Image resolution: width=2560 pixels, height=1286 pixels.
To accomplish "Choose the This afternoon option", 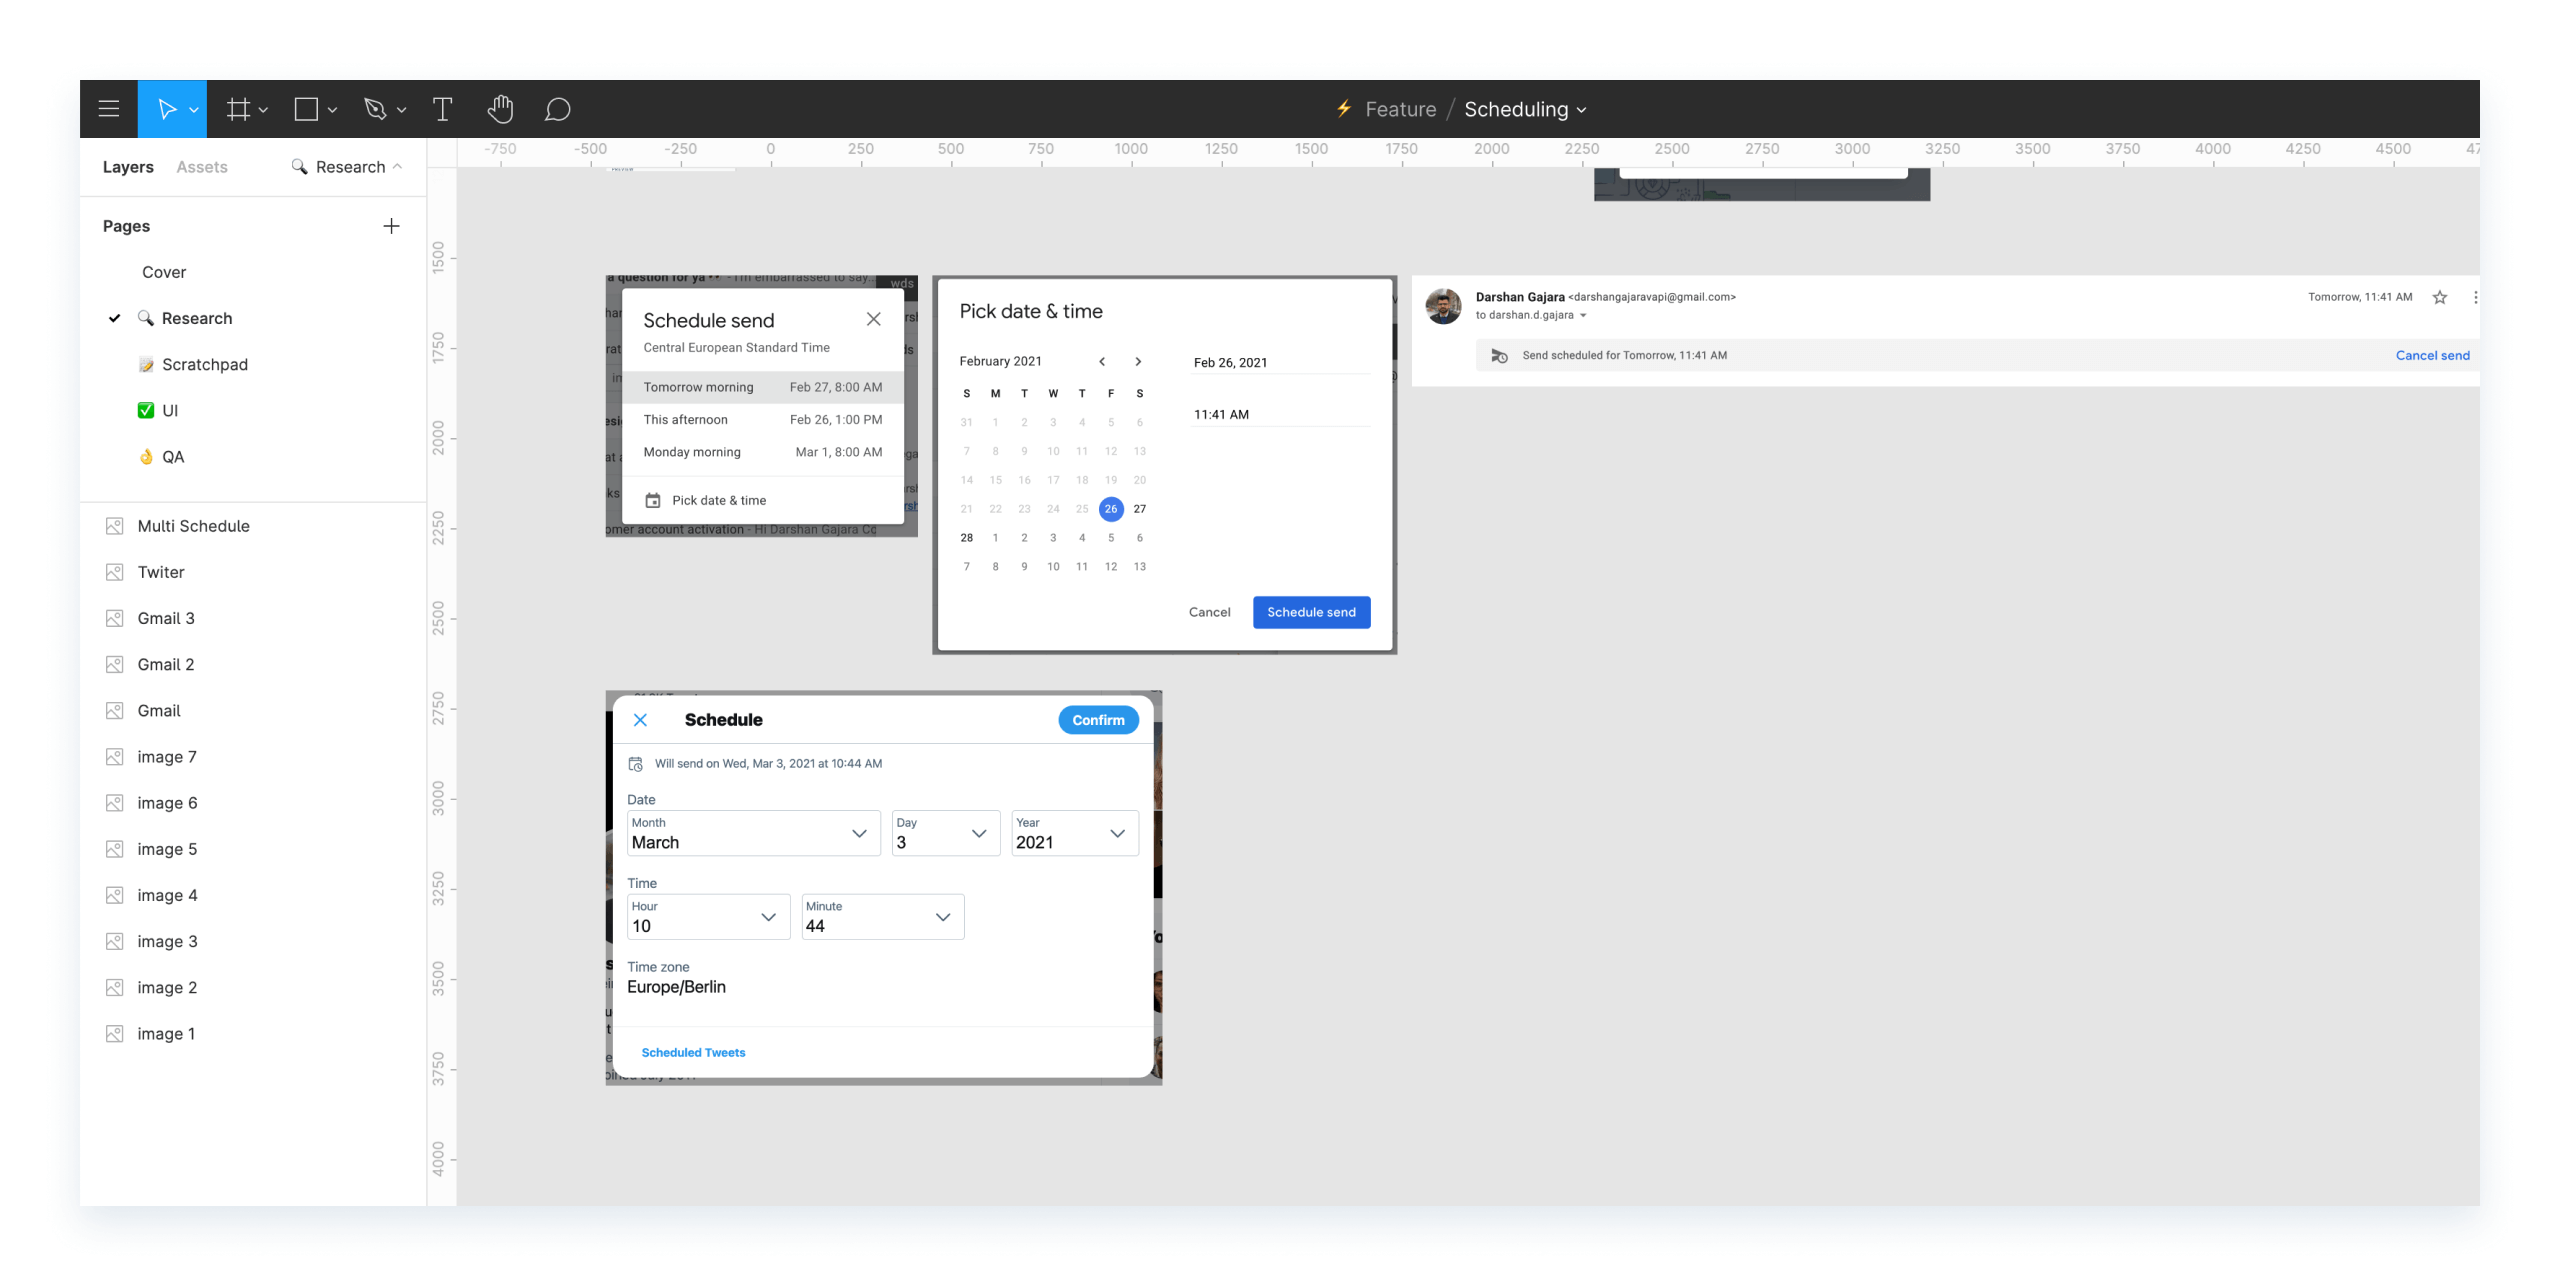I will (763, 420).
